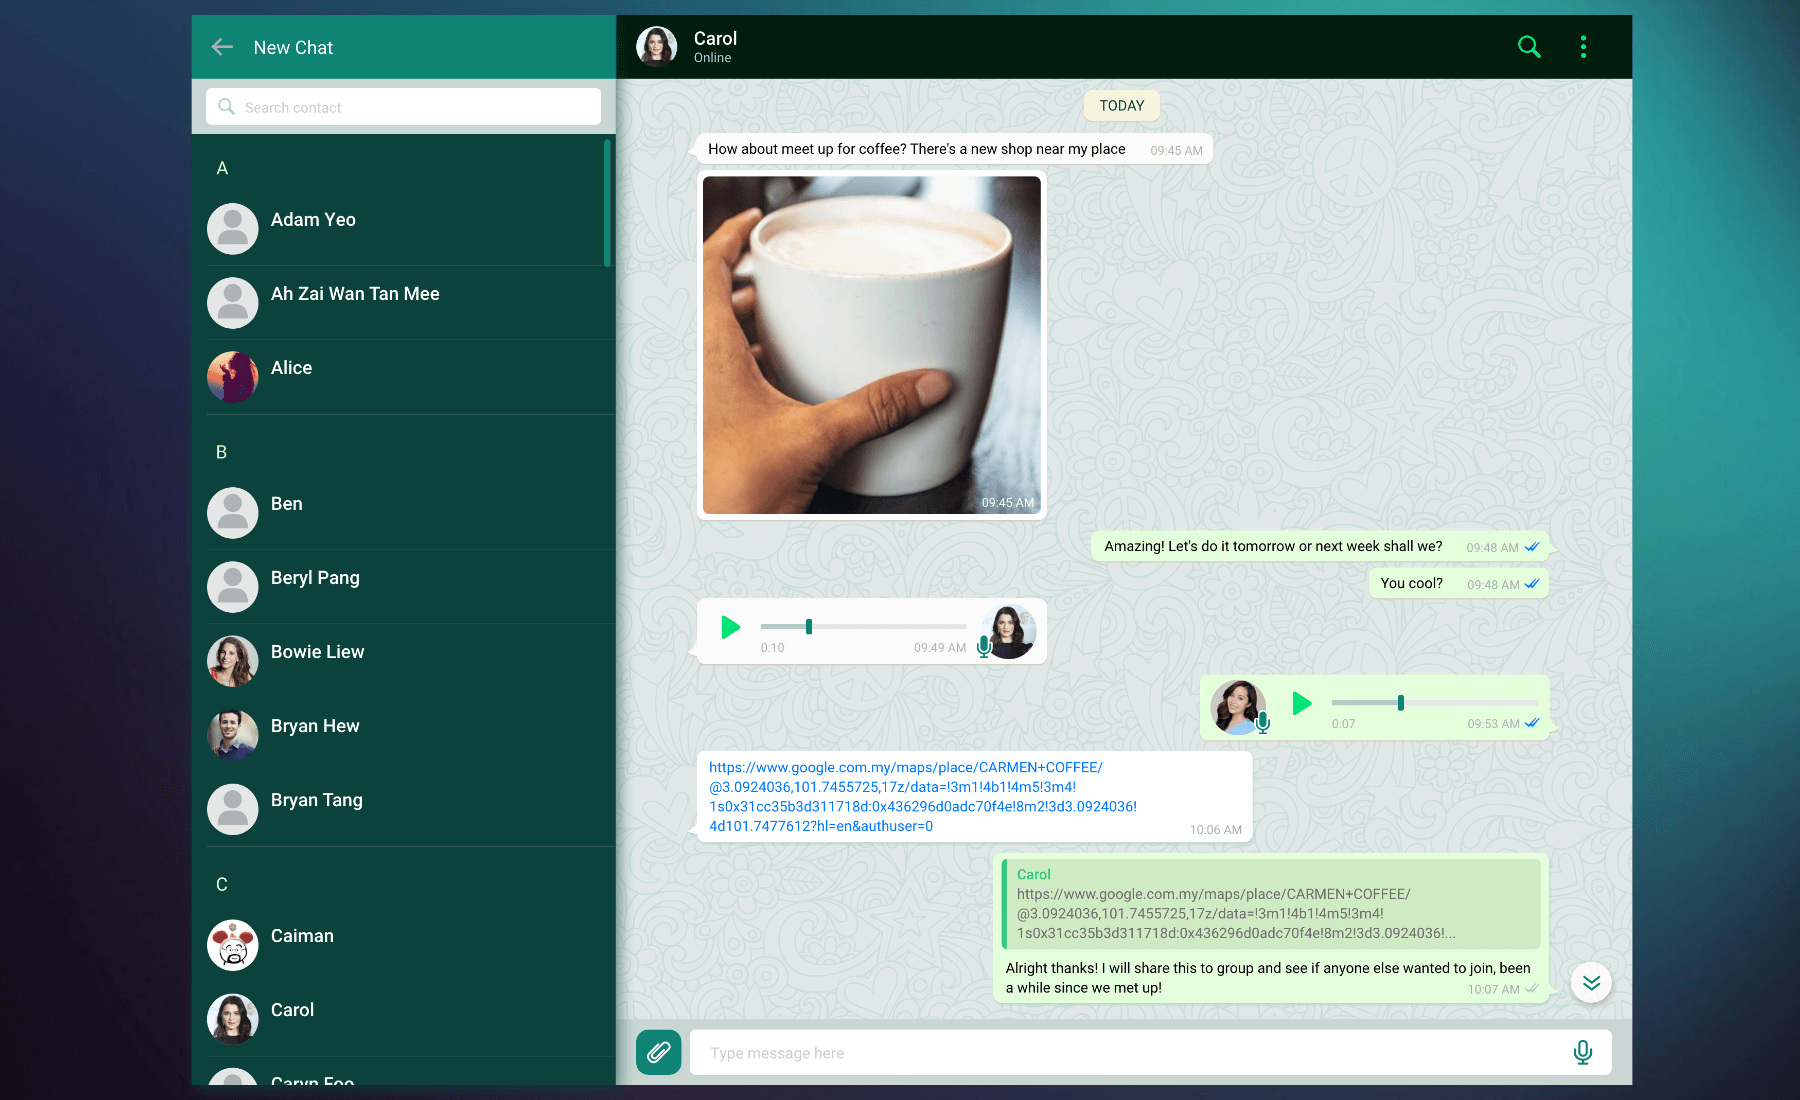1800x1100 pixels.
Task: Click Carol's avatar on received voice message
Action: tap(1010, 632)
